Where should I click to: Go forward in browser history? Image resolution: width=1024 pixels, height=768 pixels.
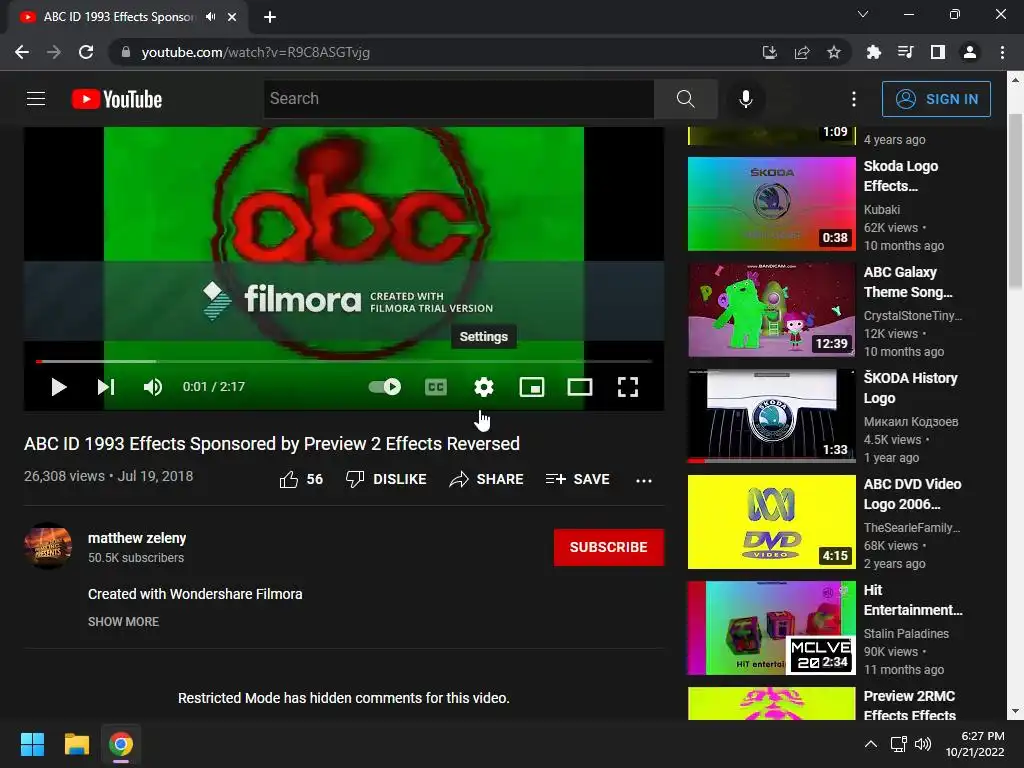click(54, 52)
